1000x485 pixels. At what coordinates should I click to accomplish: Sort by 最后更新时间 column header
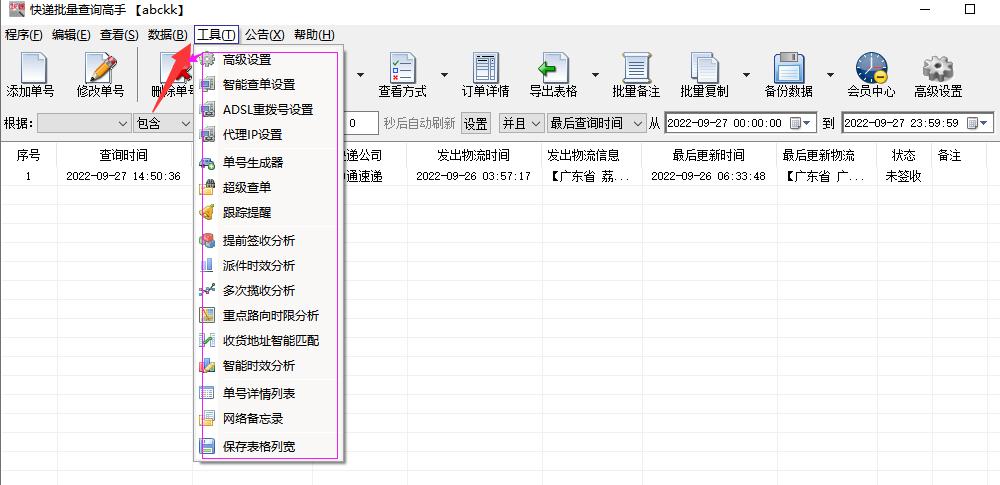coord(709,155)
